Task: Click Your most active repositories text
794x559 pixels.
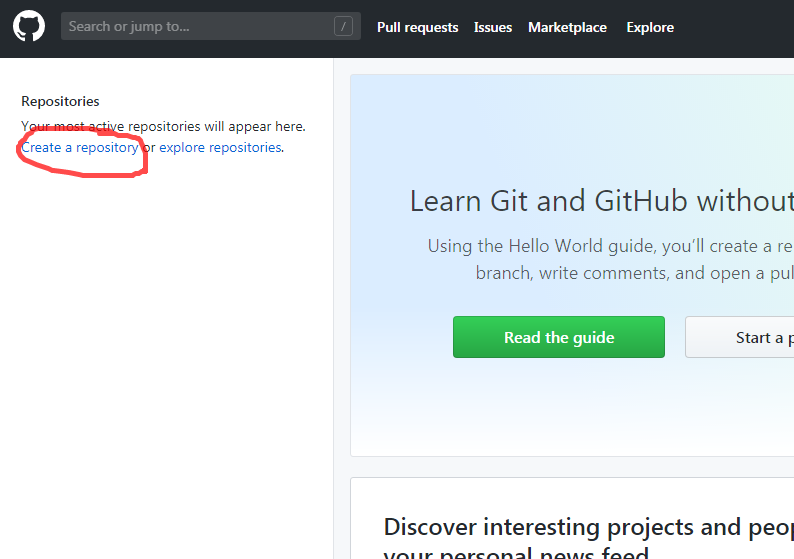Action: tap(163, 126)
